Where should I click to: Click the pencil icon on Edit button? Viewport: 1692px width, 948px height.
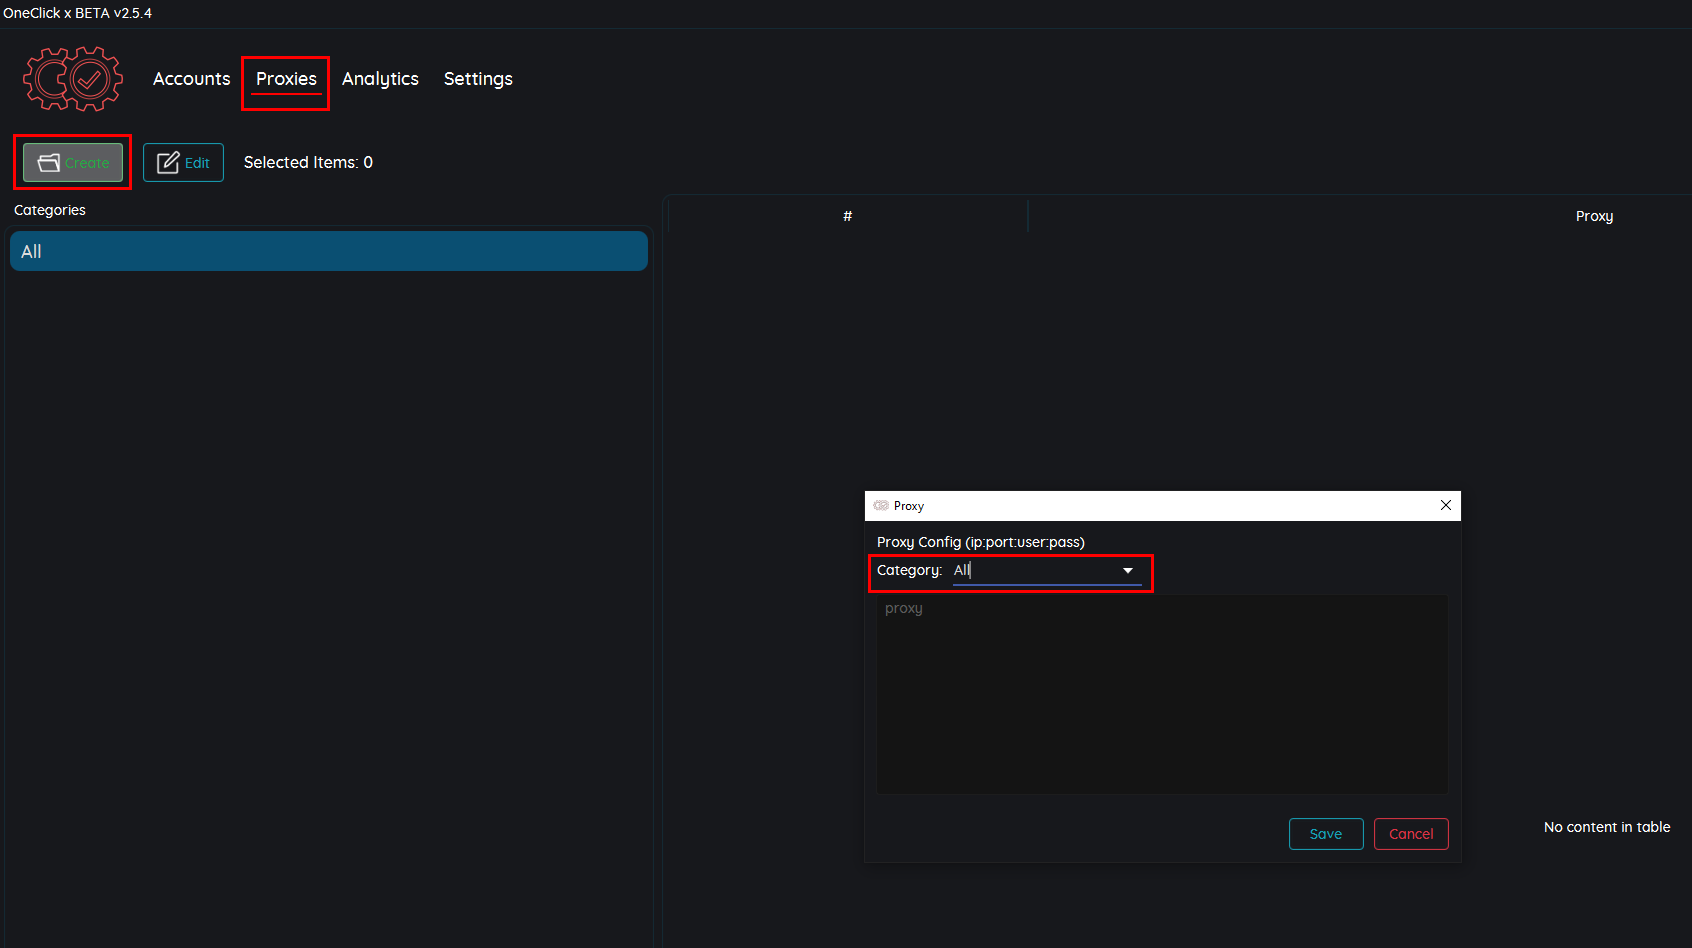168,163
